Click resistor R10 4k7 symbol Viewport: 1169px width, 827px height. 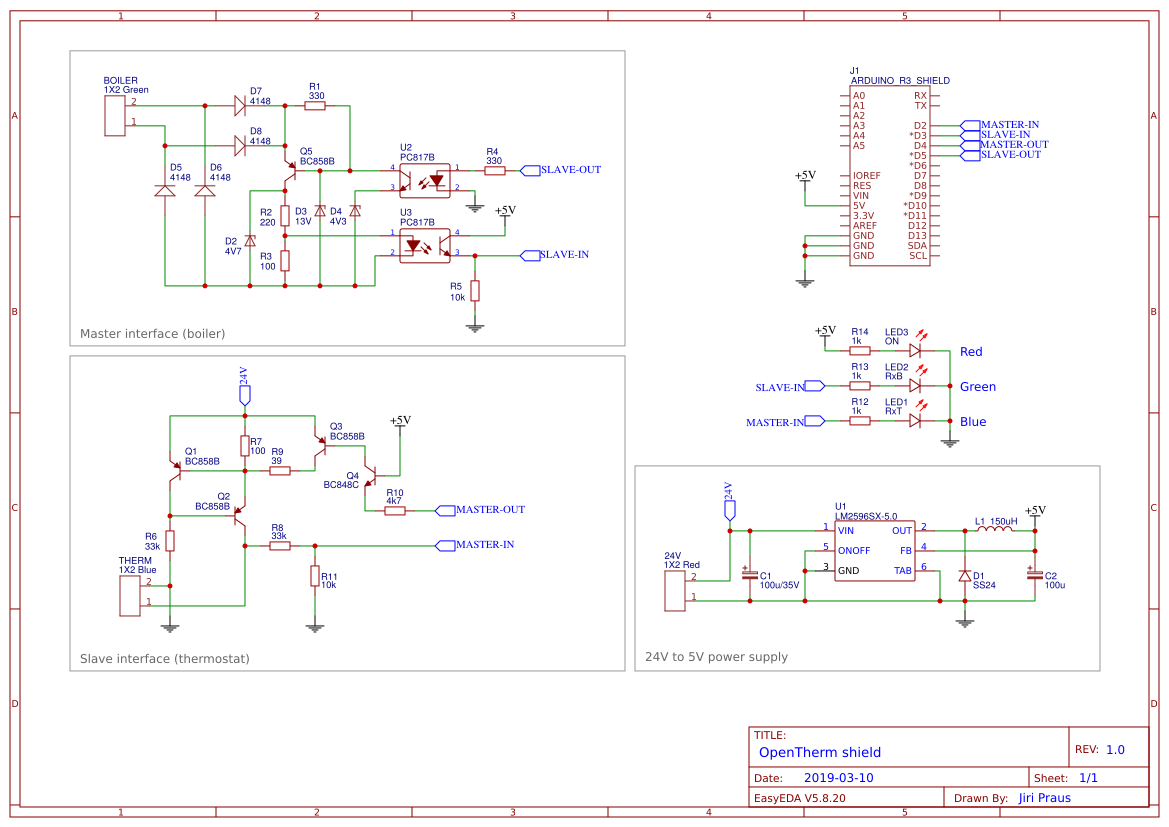[x=393, y=509]
